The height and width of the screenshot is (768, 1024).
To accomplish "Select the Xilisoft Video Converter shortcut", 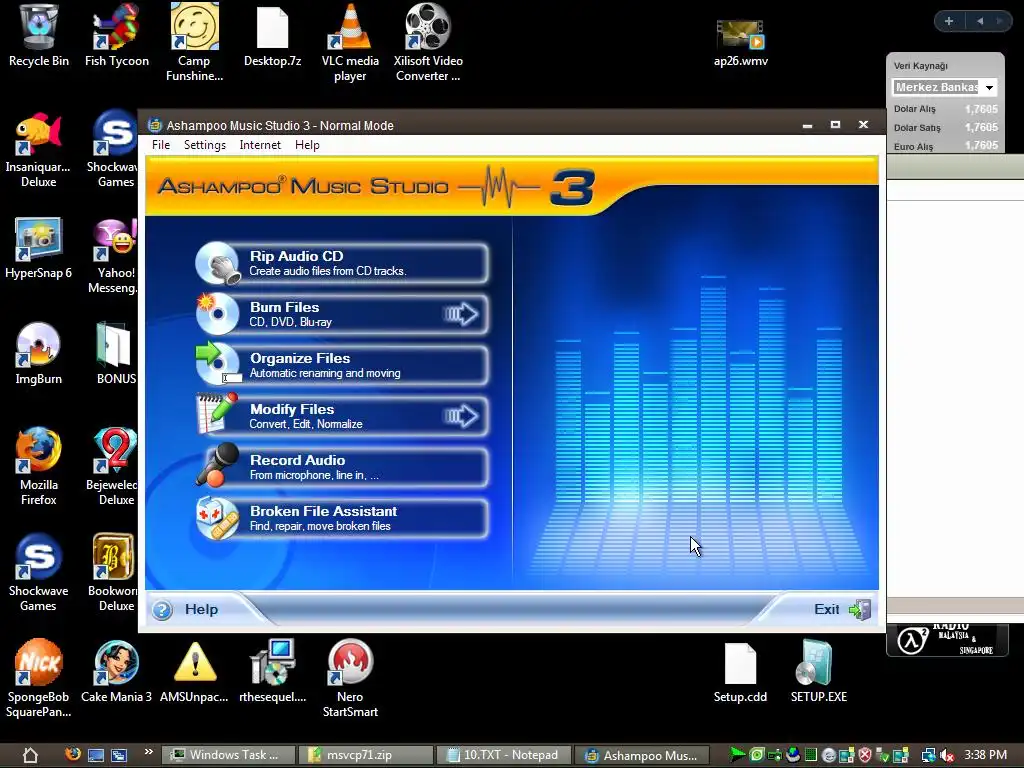I will [x=428, y=42].
